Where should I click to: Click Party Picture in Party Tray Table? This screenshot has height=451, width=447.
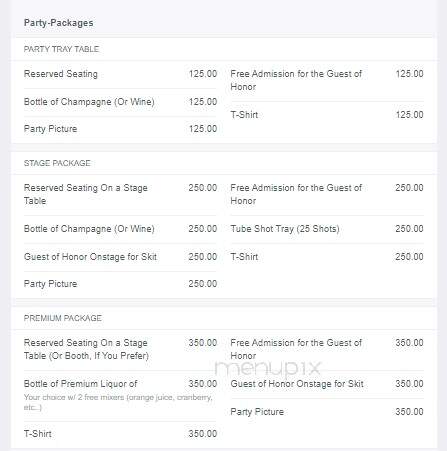[120, 129]
